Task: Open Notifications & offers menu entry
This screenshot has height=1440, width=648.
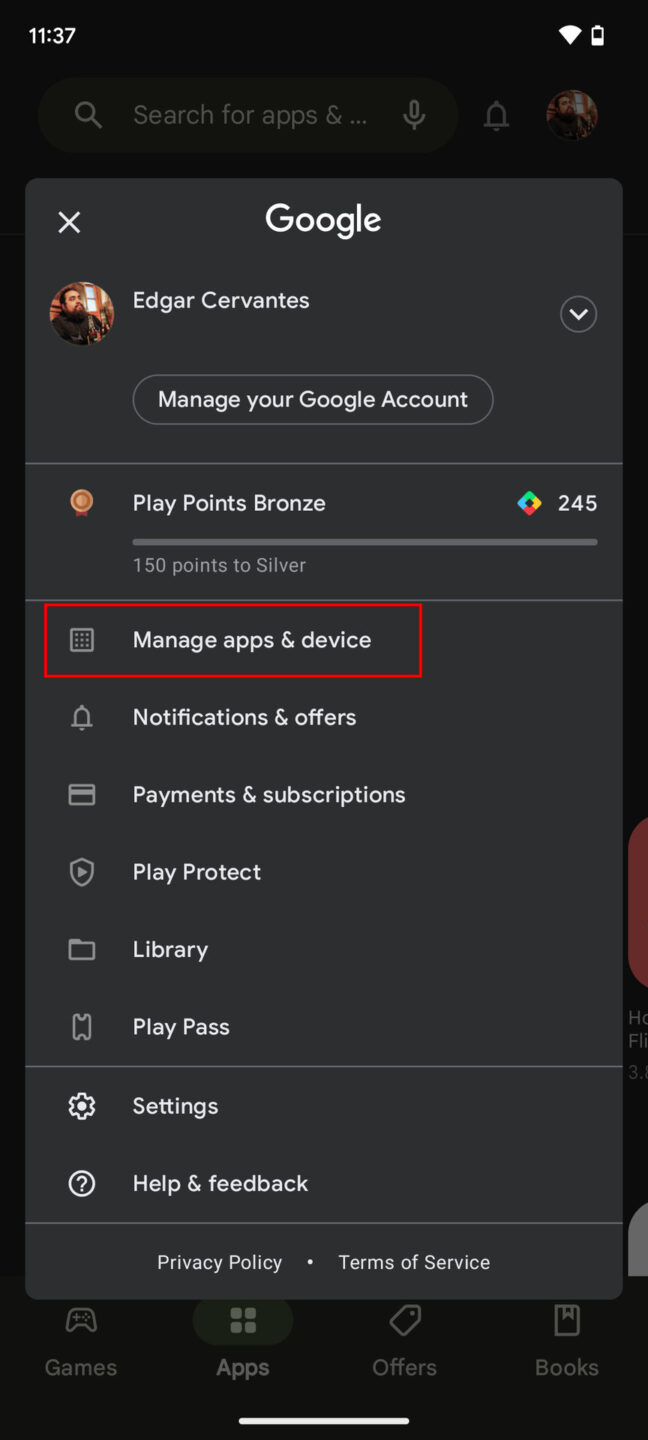Action: [x=244, y=717]
